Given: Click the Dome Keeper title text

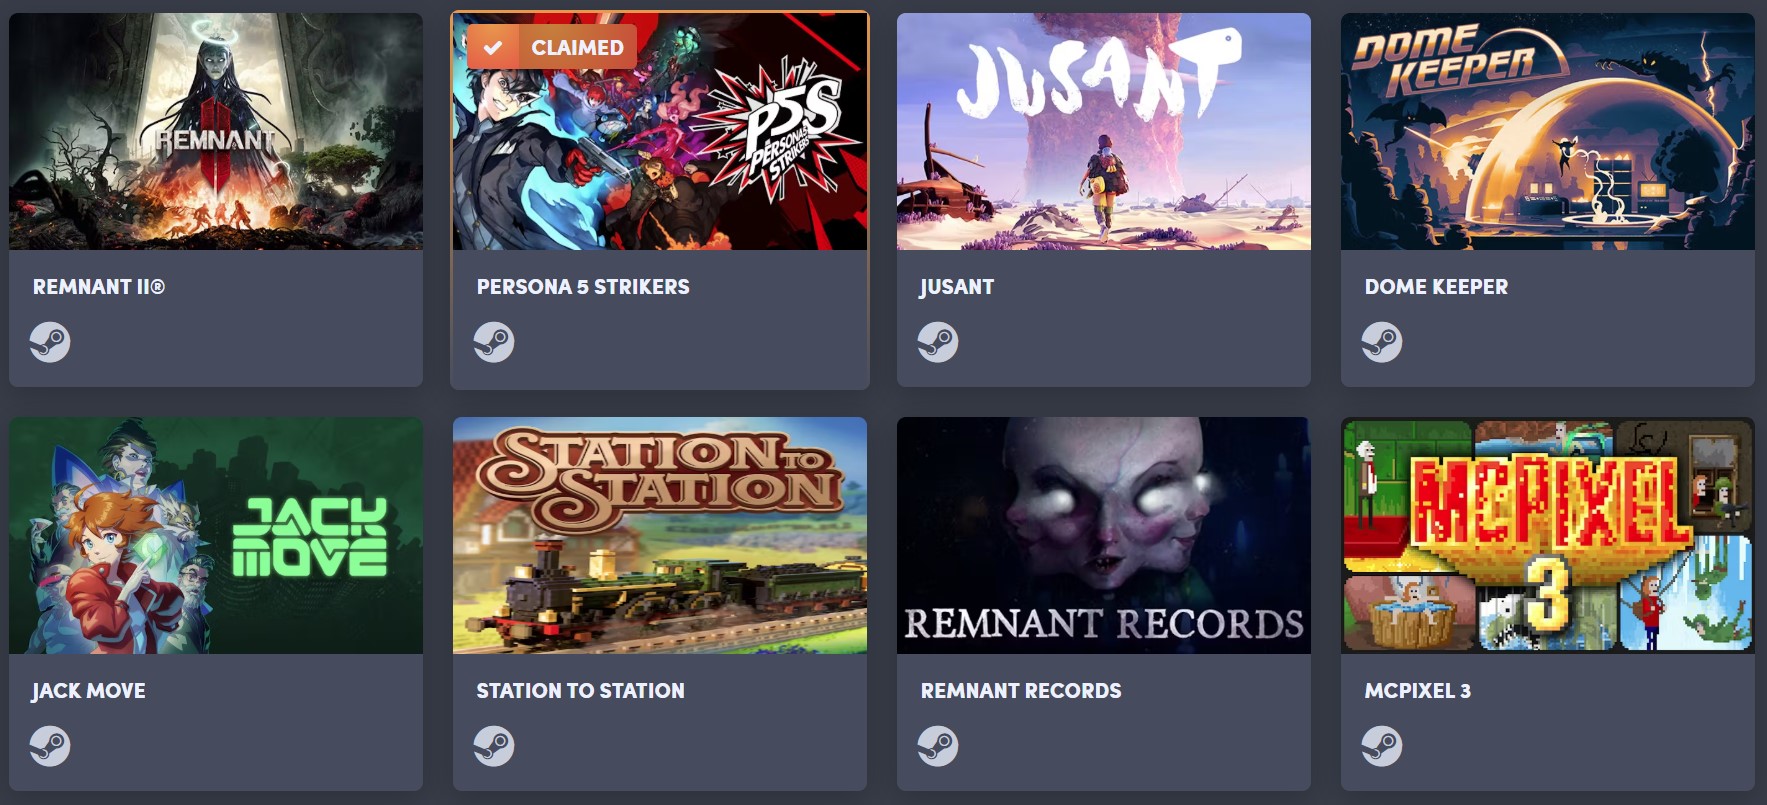Looking at the screenshot, I should [x=1436, y=287].
